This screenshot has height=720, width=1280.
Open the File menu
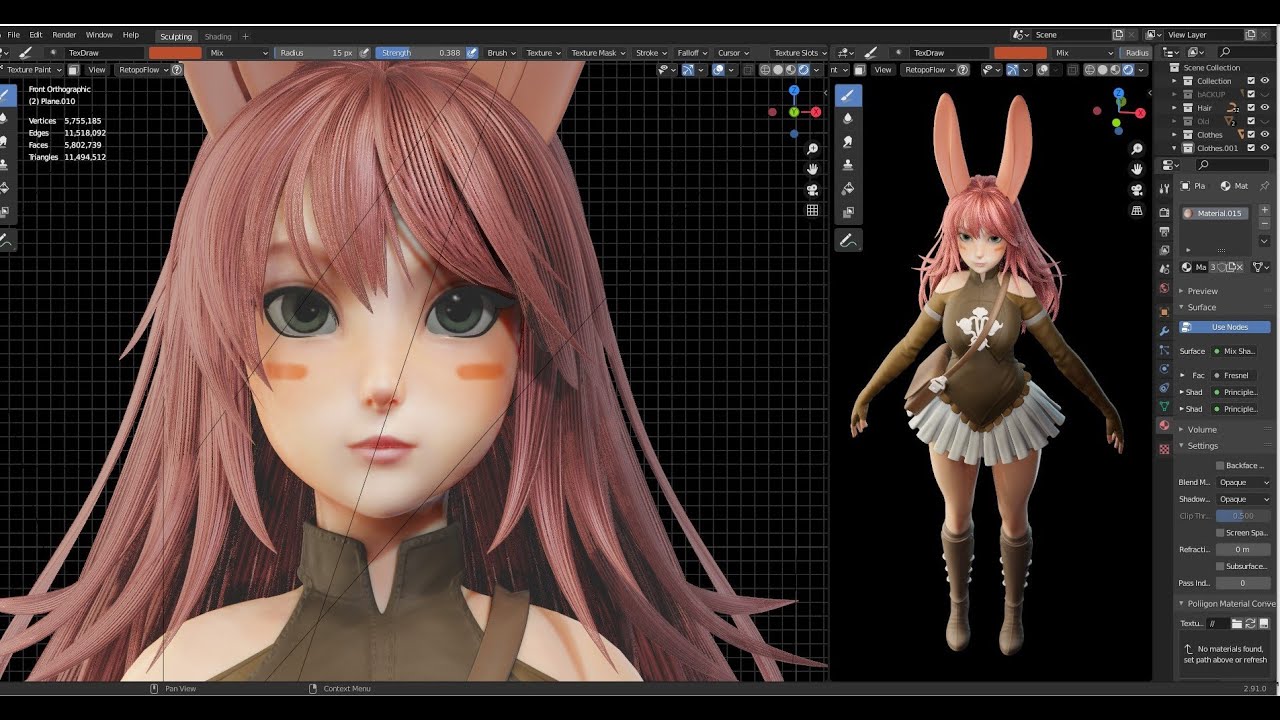(x=14, y=35)
